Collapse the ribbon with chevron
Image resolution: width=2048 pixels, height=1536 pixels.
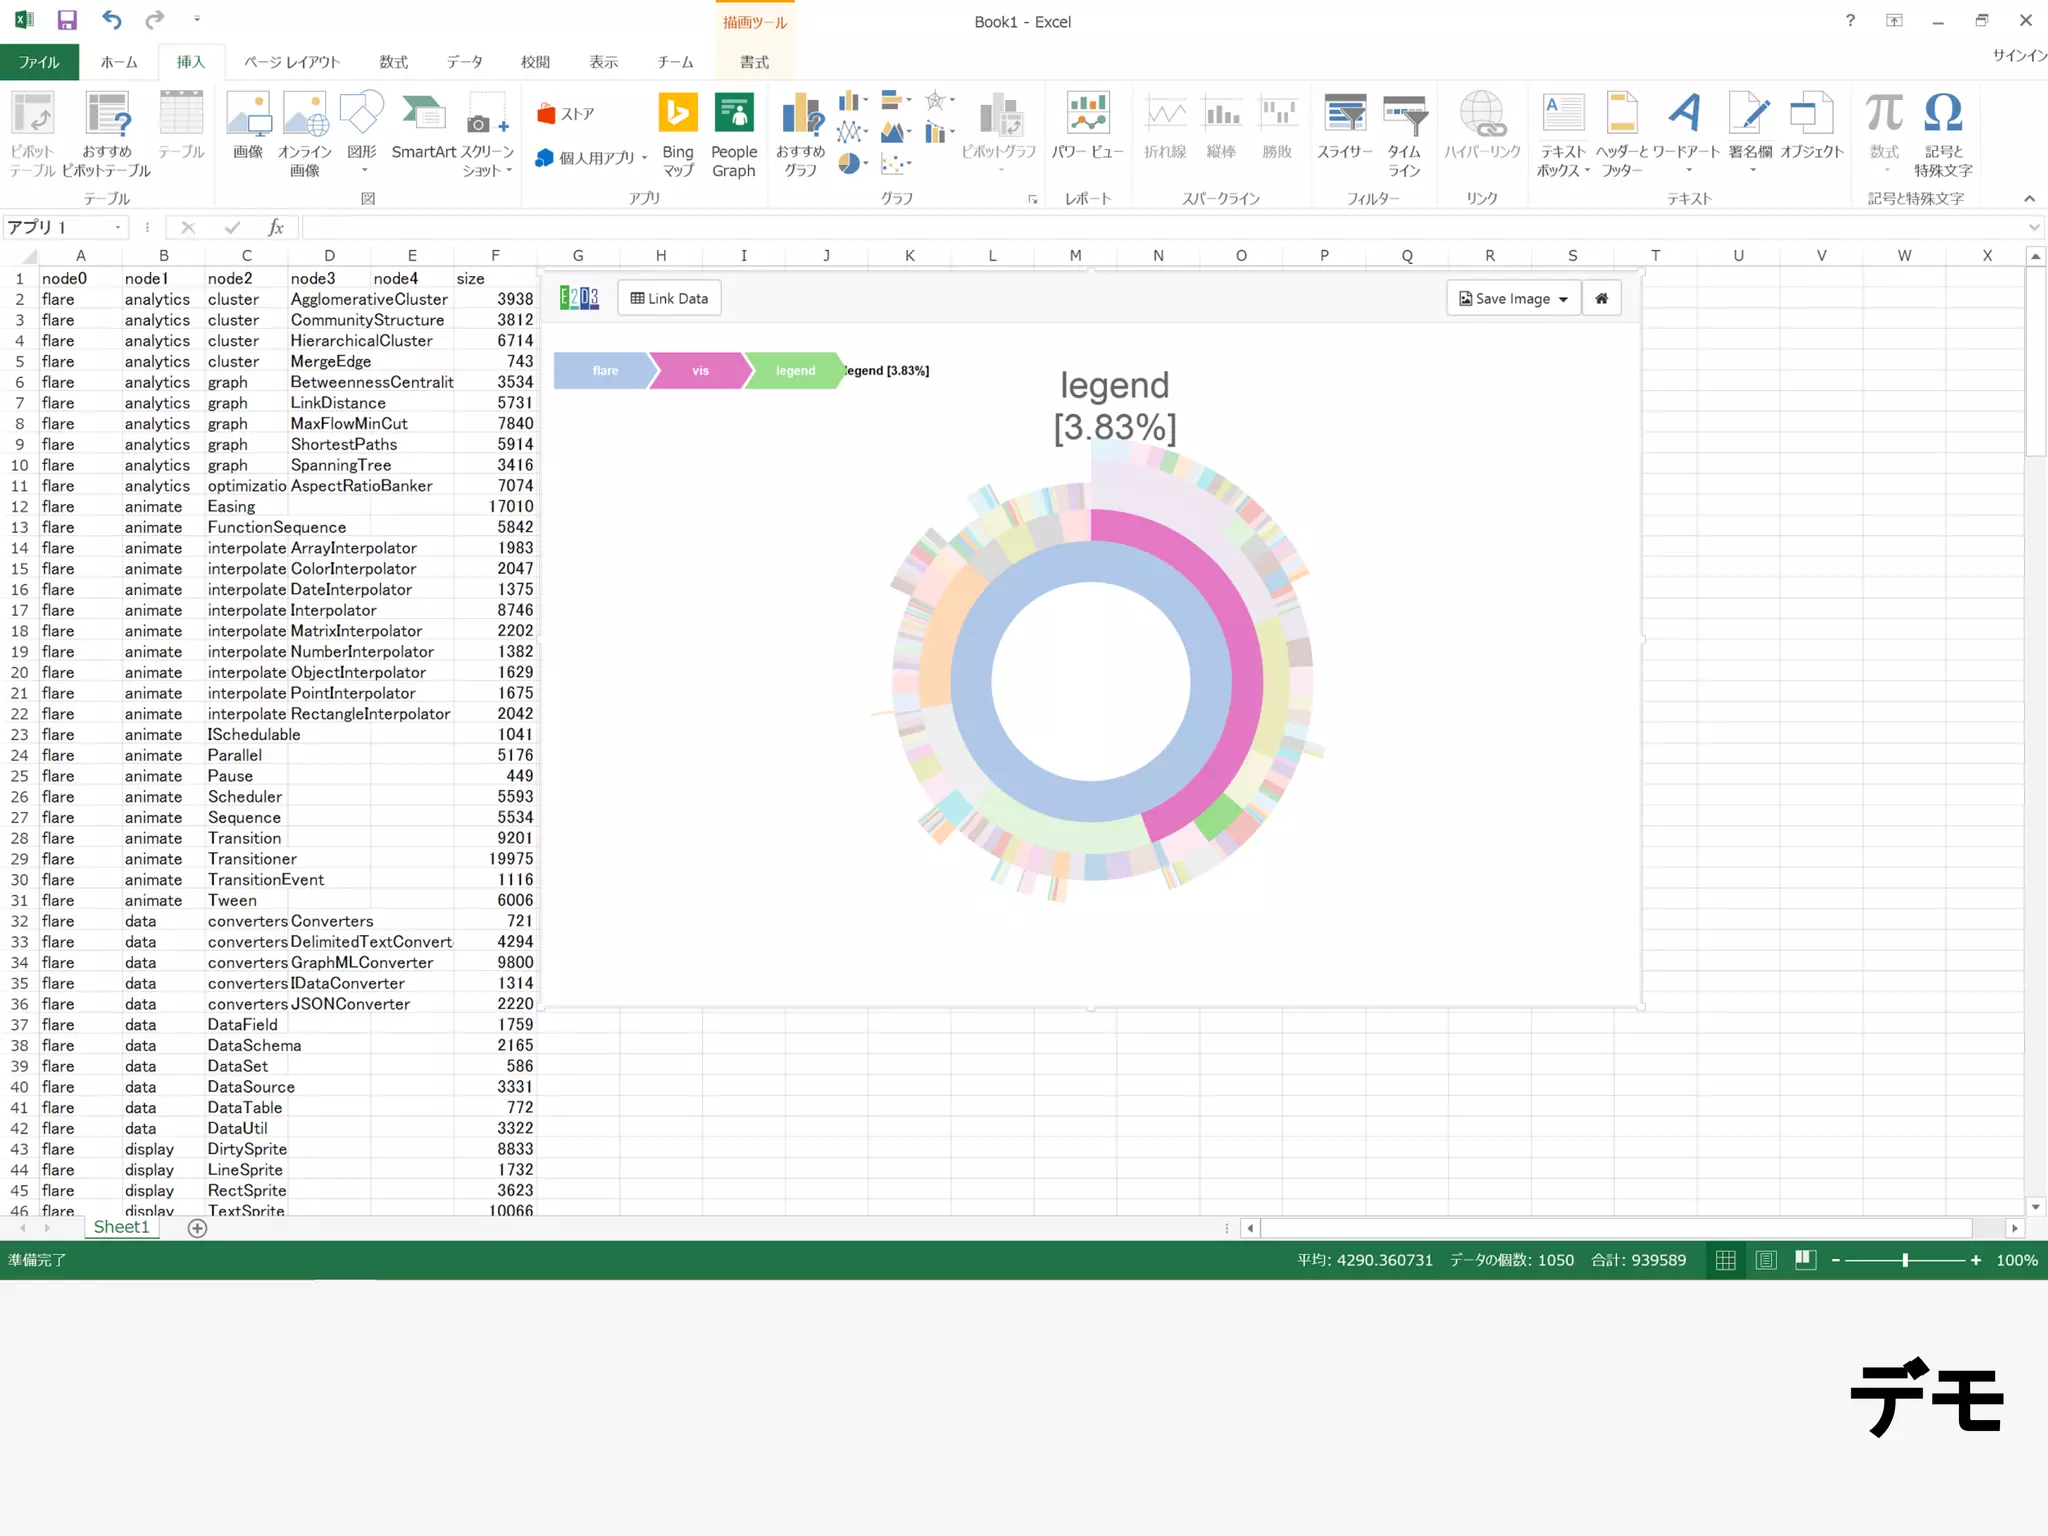[2029, 198]
